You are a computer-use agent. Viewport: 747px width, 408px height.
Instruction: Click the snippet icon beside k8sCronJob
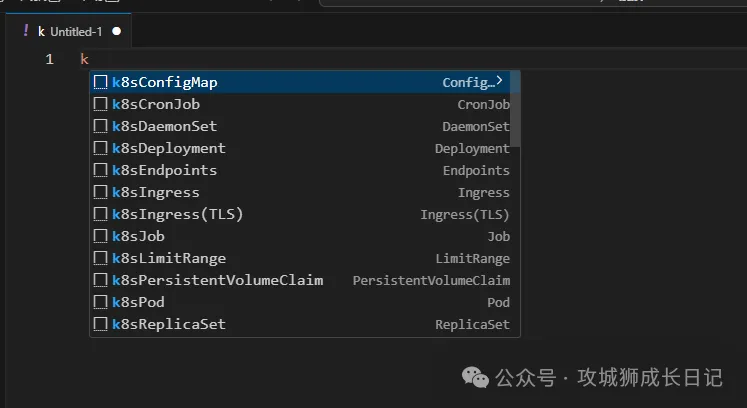point(100,104)
